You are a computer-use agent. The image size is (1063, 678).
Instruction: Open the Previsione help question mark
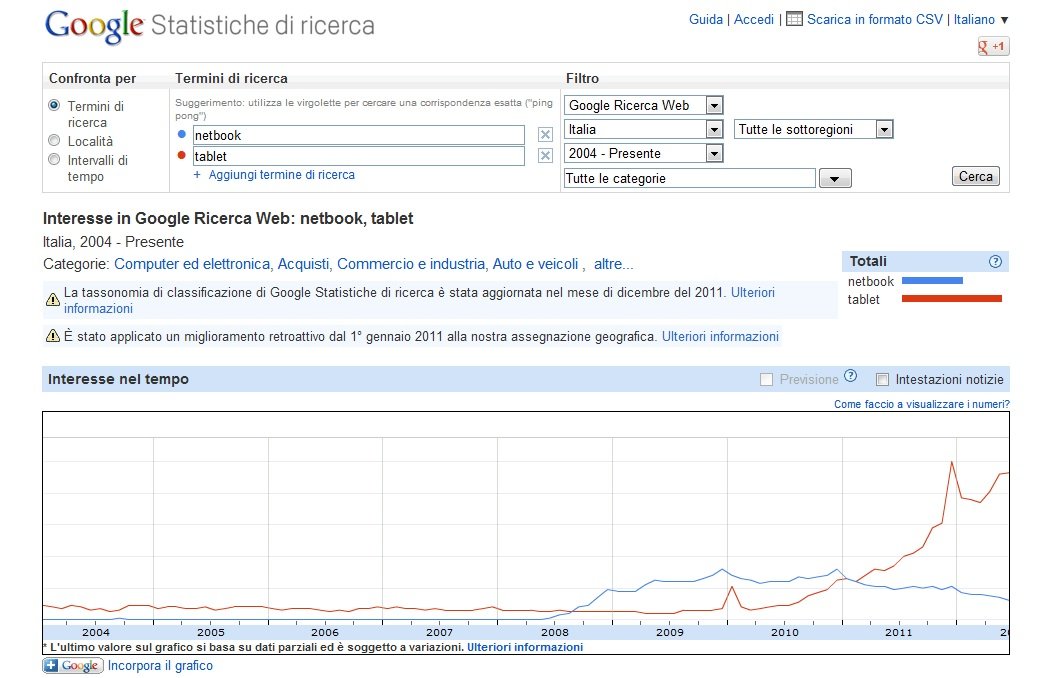[851, 376]
